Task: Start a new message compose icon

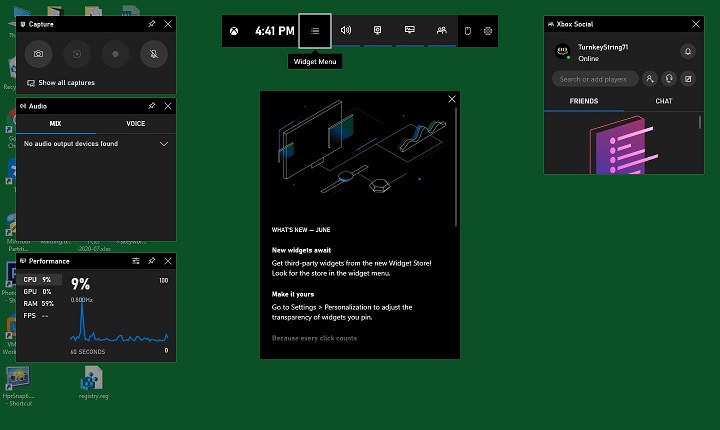Action: point(688,79)
